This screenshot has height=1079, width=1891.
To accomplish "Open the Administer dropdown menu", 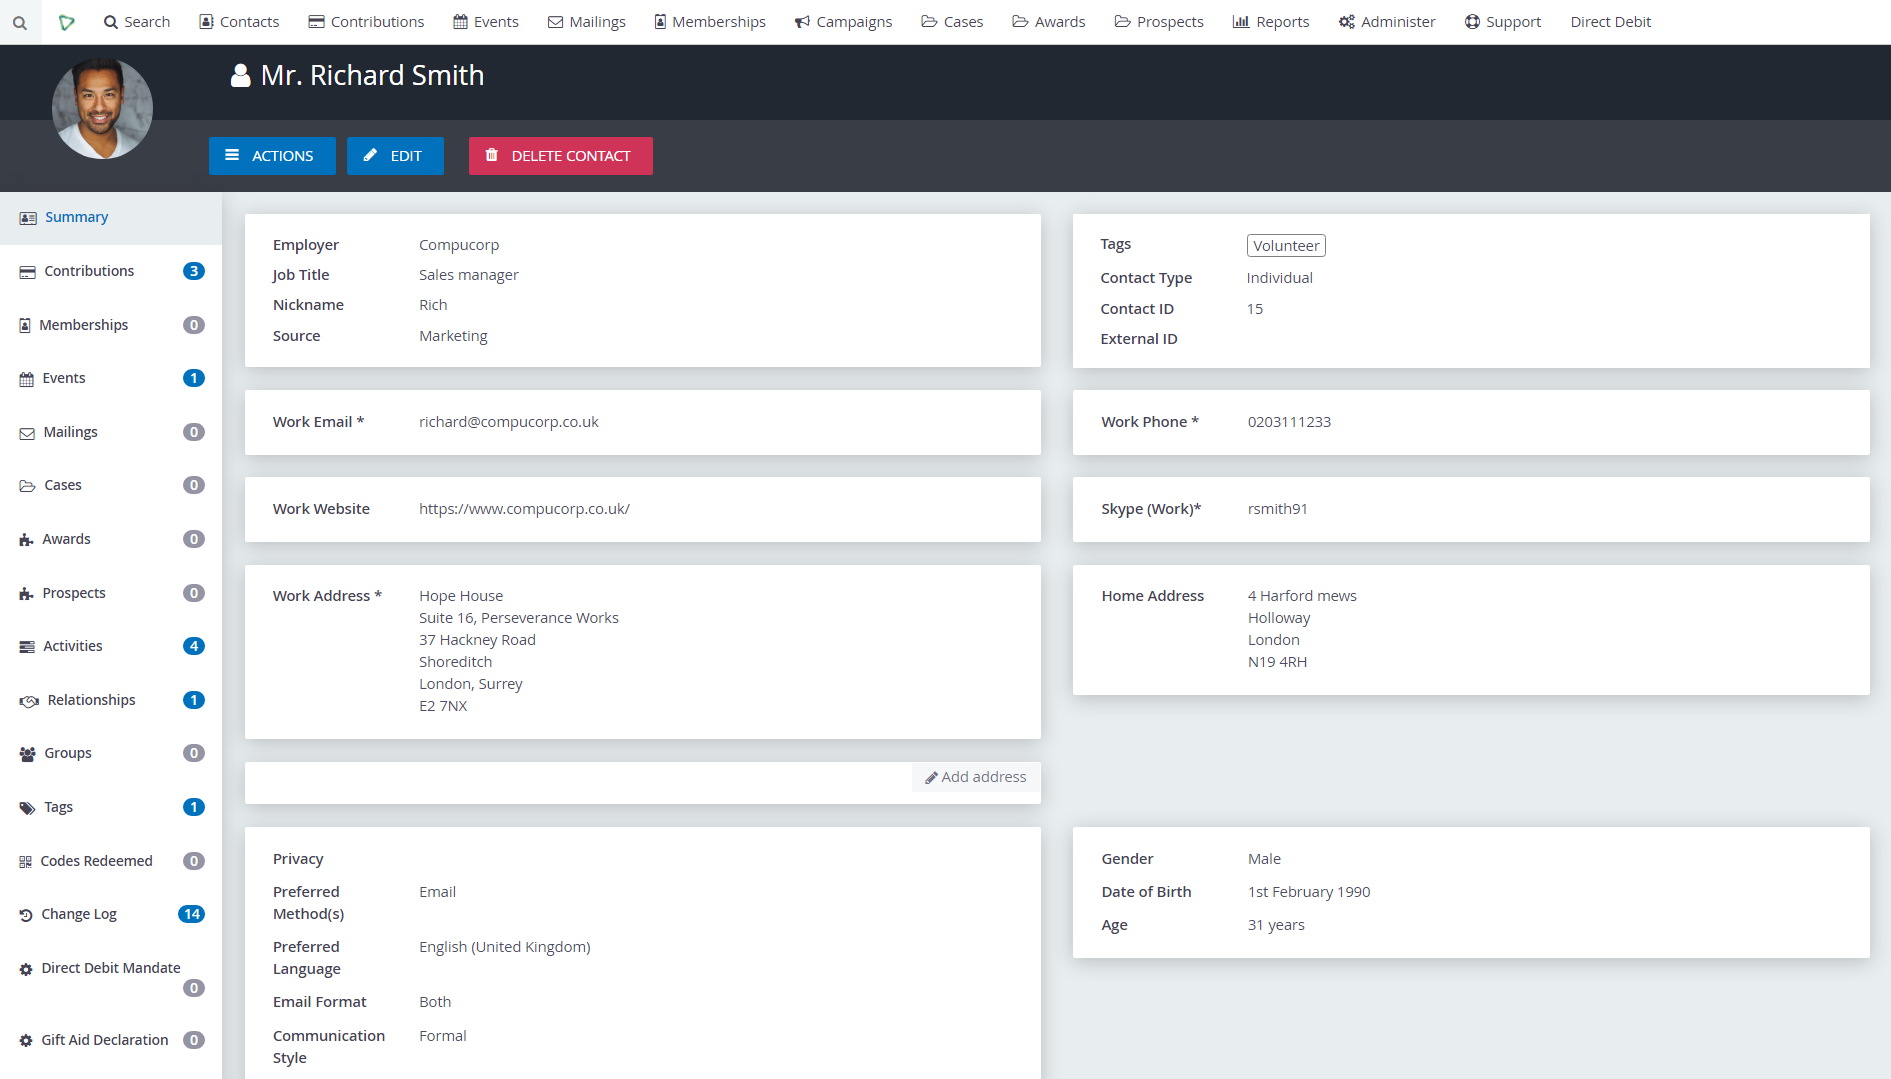I will pyautogui.click(x=1387, y=21).
